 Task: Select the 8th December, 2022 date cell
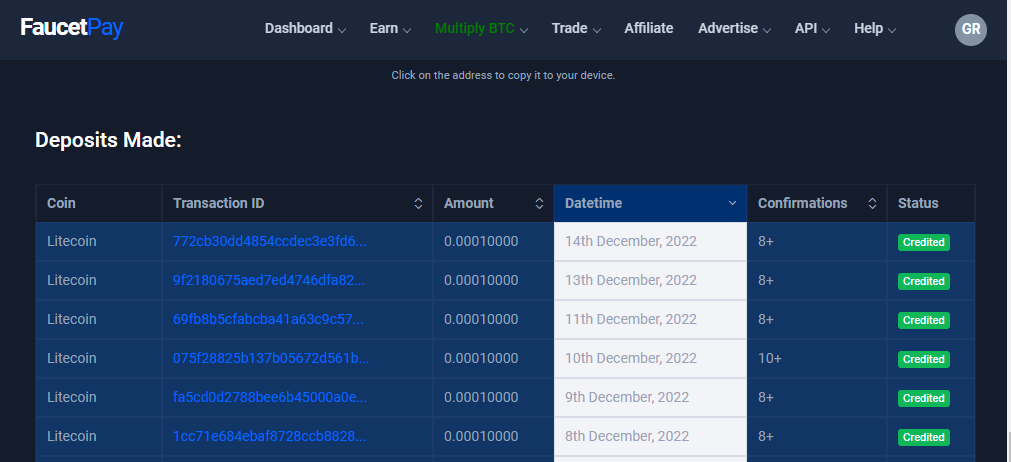click(651, 436)
